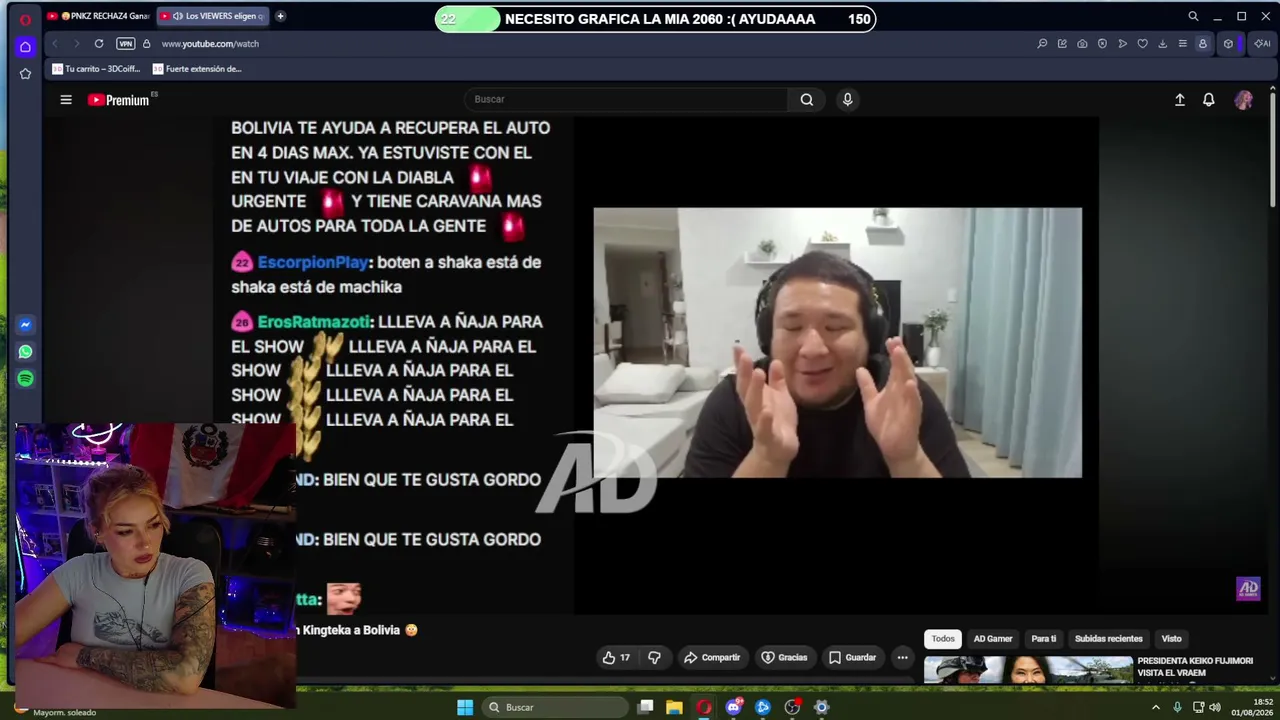Viewport: 1280px width, 720px height.
Task: Open File Explorer from the taskbar
Action: [x=675, y=708]
